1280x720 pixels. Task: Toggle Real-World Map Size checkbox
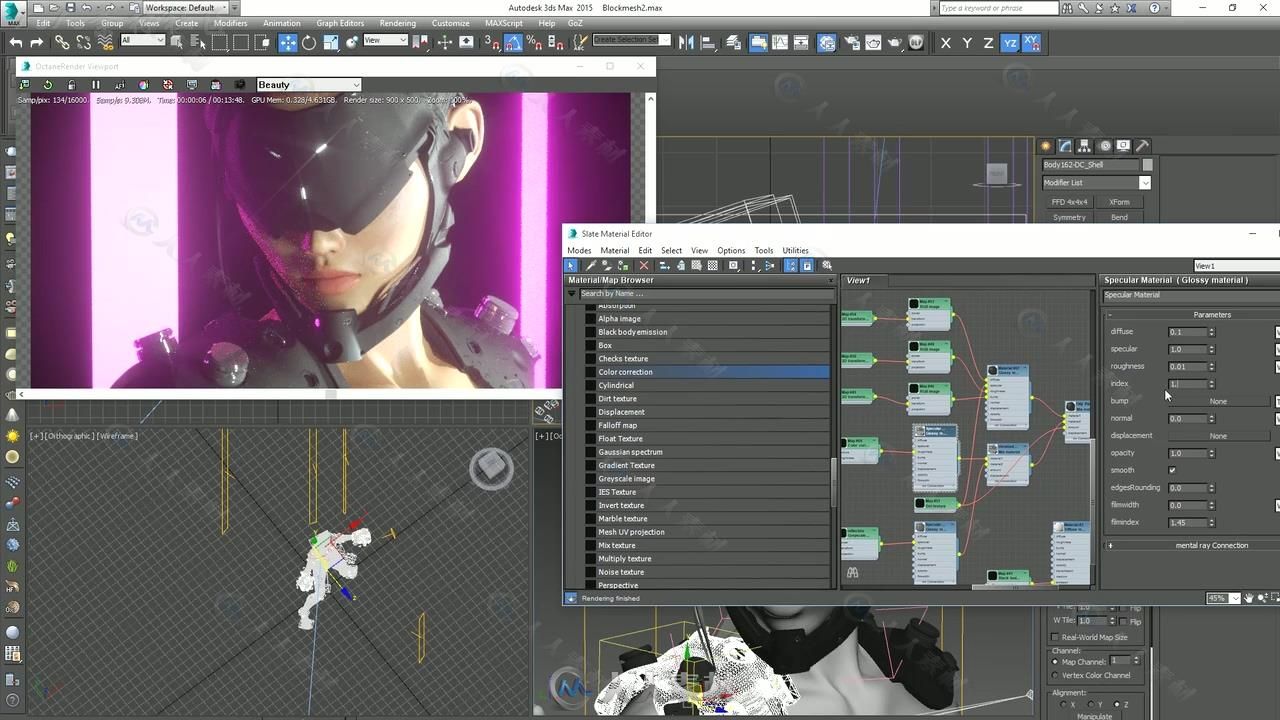click(1056, 637)
